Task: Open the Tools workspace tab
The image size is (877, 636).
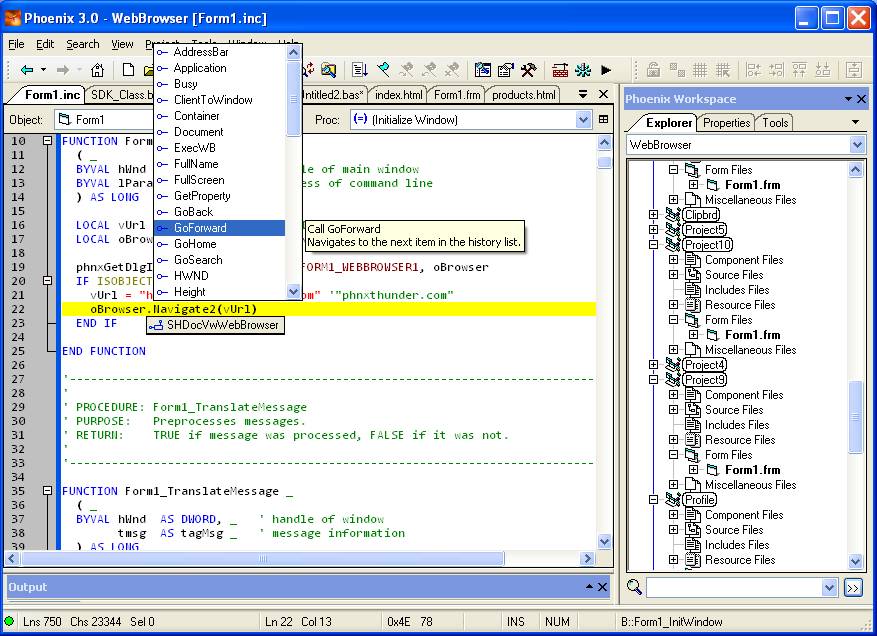Action: tap(775, 123)
